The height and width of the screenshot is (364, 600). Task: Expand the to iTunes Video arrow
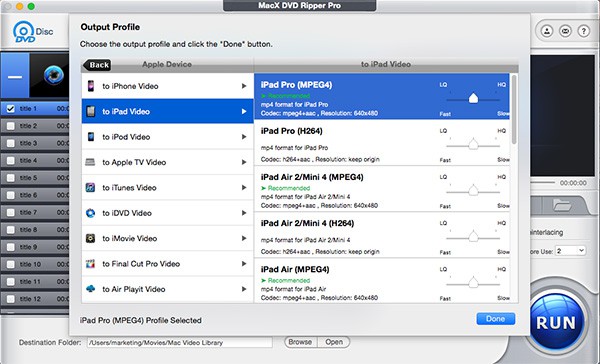[244, 188]
